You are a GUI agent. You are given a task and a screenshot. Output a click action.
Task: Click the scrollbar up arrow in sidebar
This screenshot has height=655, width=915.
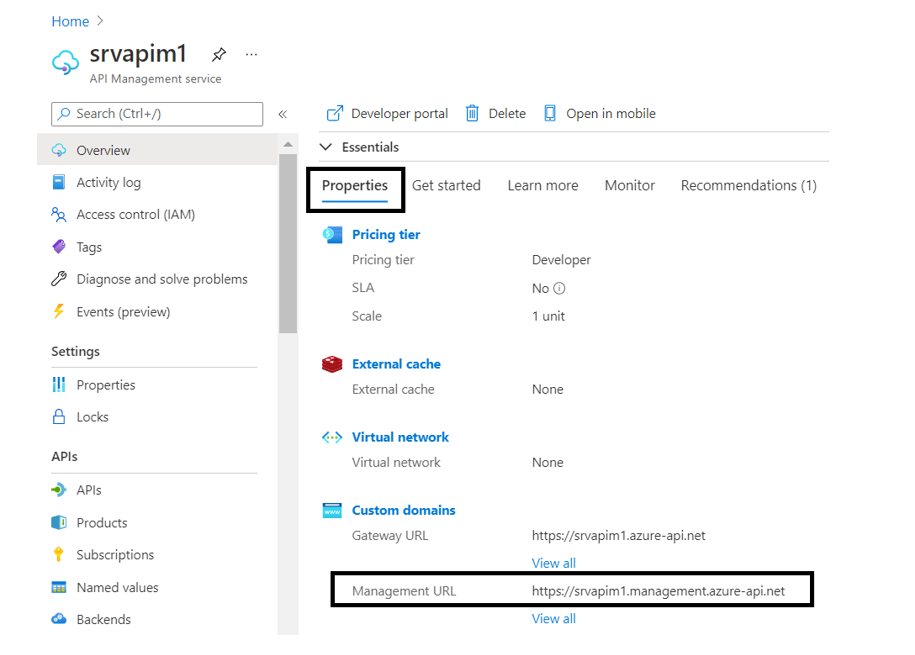click(288, 144)
